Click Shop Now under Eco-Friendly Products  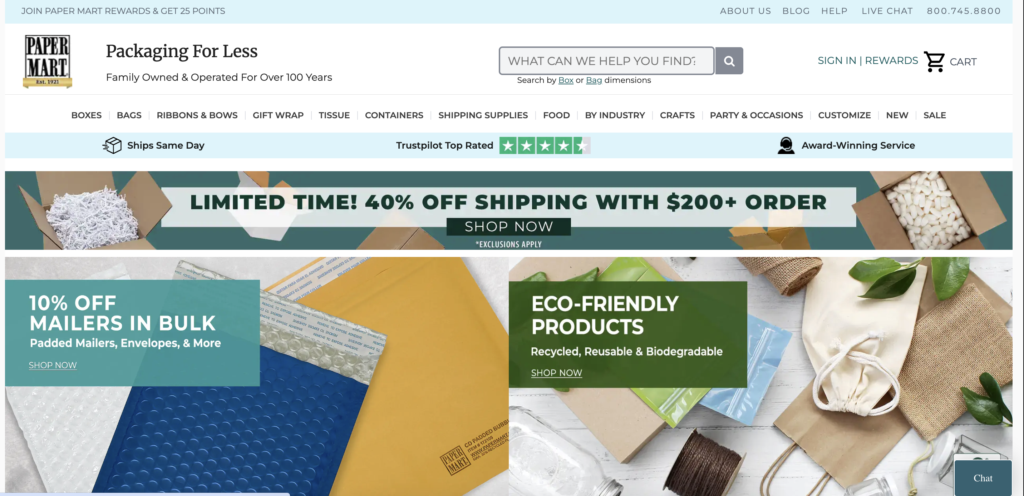[x=556, y=373]
